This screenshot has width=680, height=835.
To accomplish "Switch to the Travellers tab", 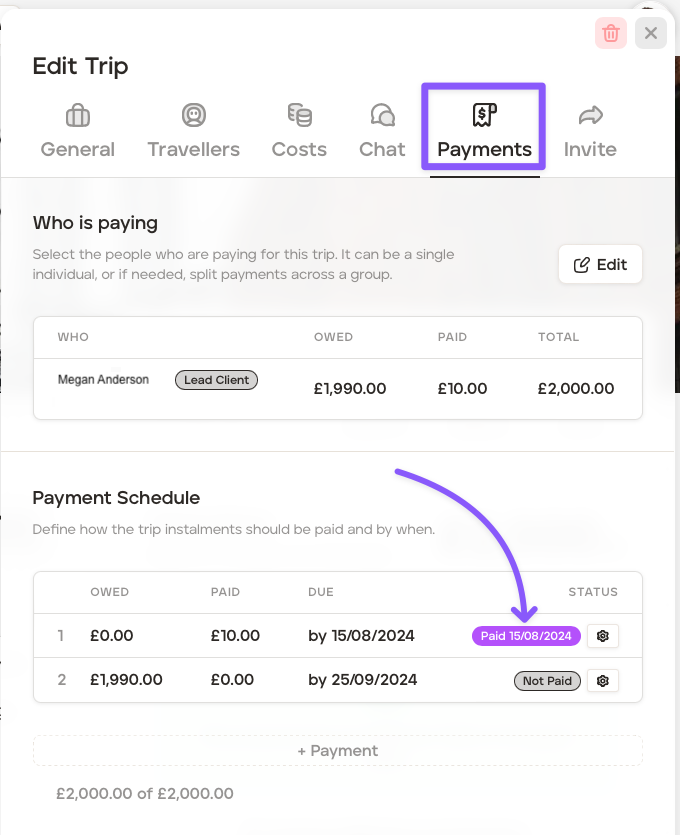I will click(x=193, y=149).
